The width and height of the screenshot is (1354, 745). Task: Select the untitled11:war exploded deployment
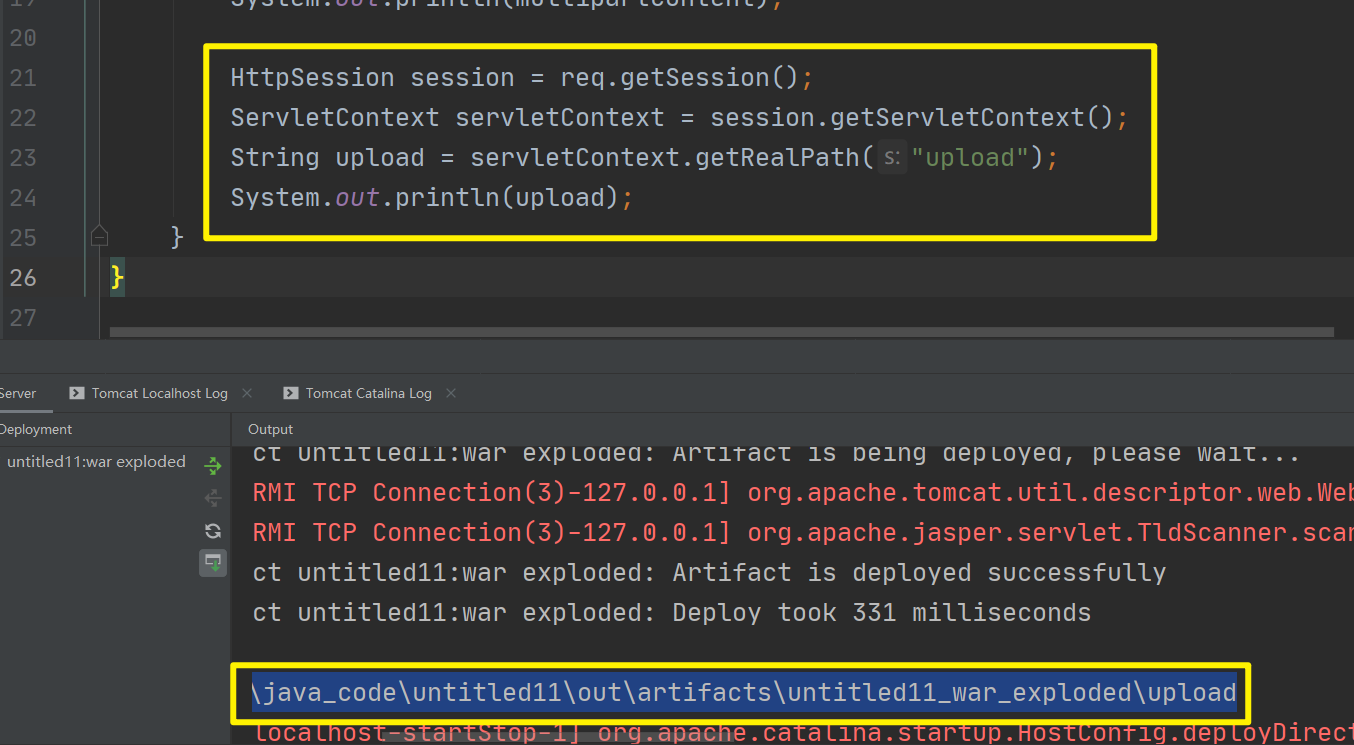pos(96,462)
